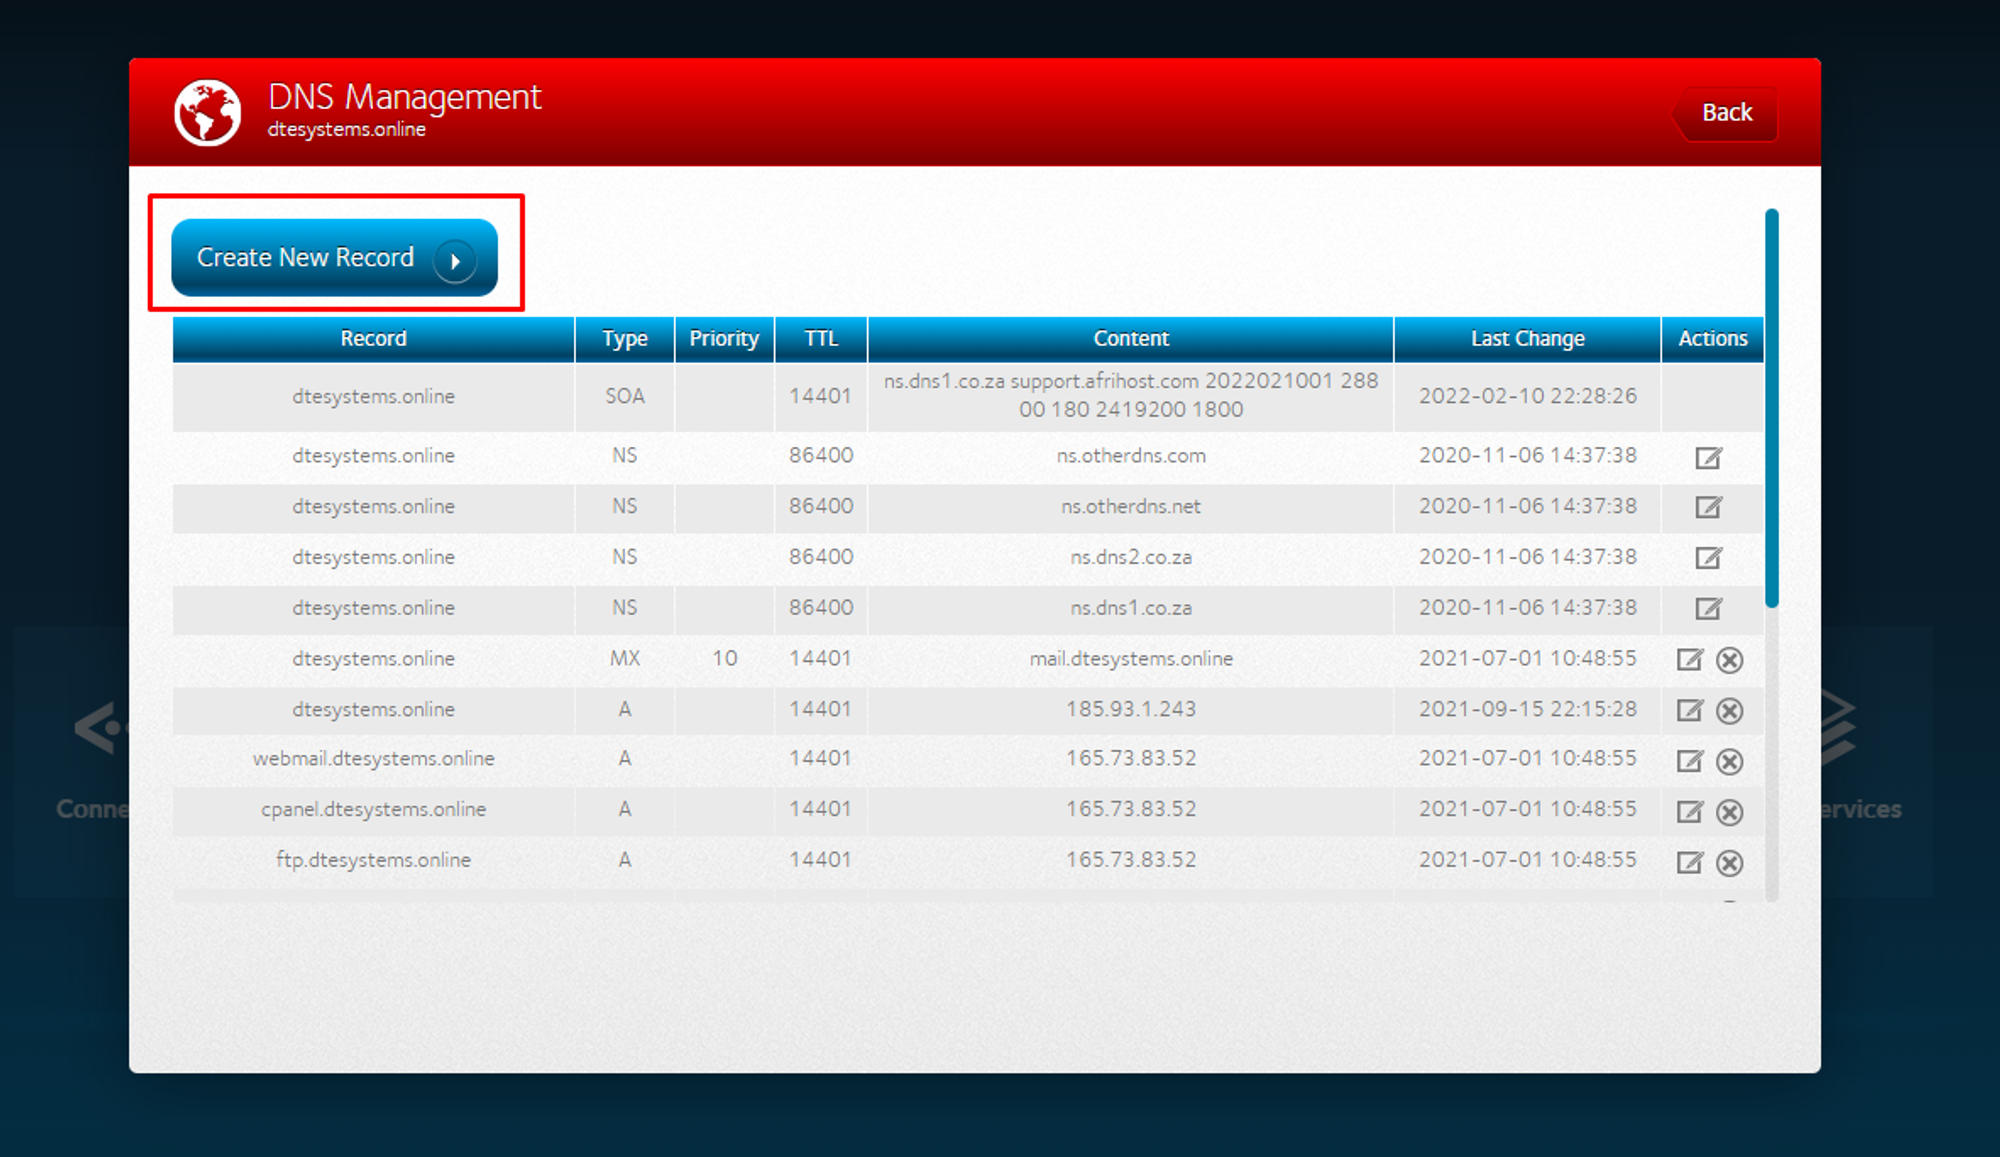Delete the ftp.dtesystems.online A record
2000x1157 pixels.
click(1729, 863)
